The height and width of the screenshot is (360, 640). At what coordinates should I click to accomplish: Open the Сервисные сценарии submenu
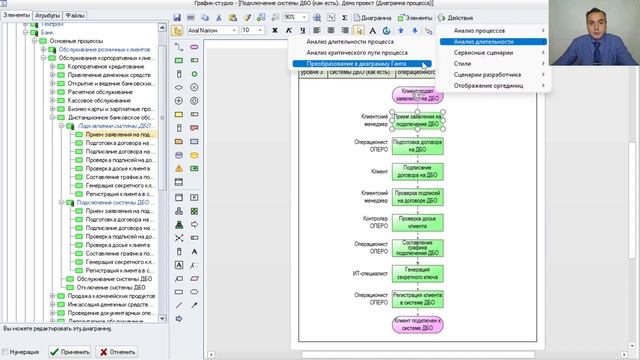[493, 53]
